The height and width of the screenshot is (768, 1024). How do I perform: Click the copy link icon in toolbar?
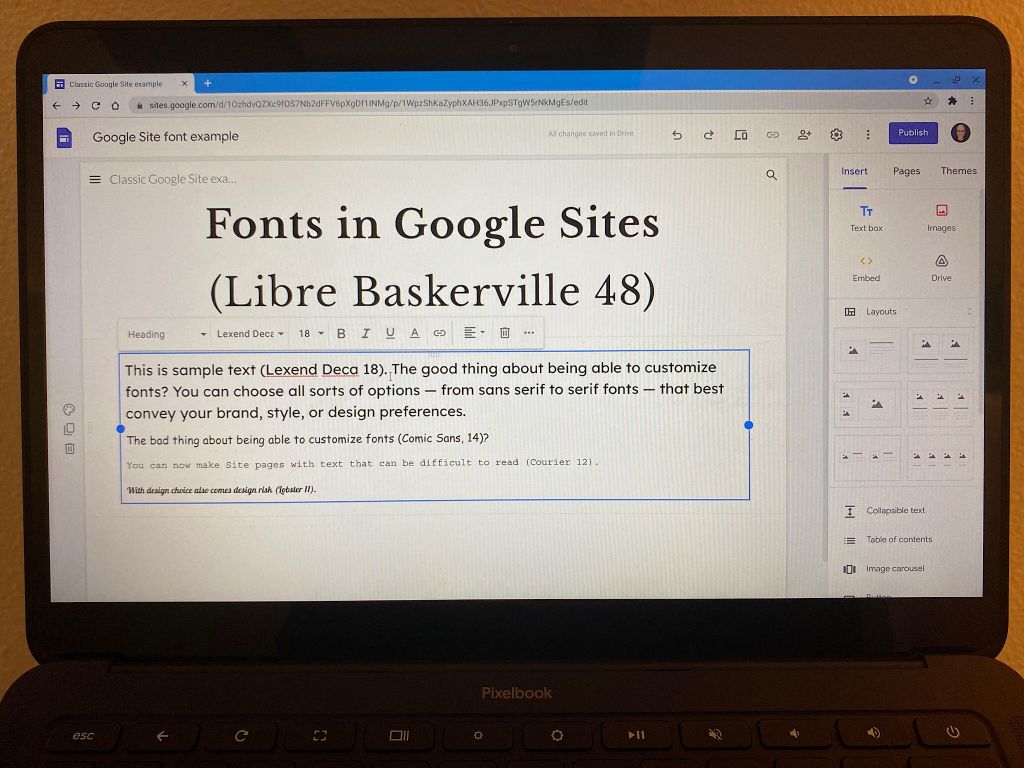click(772, 133)
